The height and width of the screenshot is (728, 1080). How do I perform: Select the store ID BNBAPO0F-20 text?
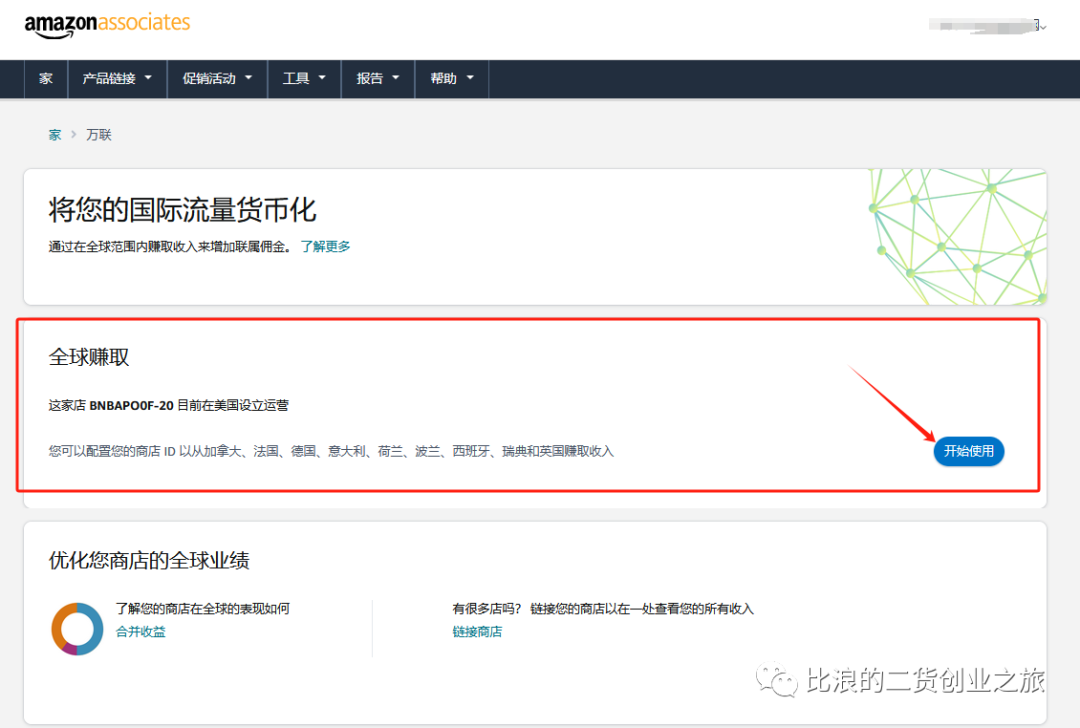coord(132,406)
